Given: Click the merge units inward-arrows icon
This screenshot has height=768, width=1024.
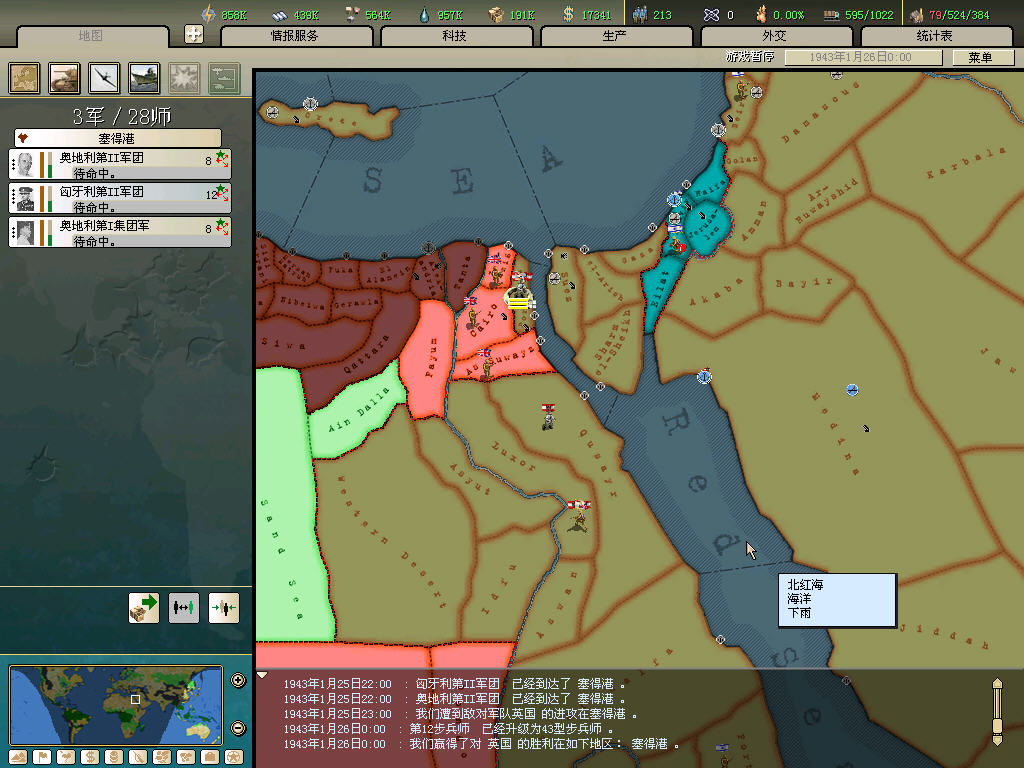Looking at the screenshot, I should point(223,608).
